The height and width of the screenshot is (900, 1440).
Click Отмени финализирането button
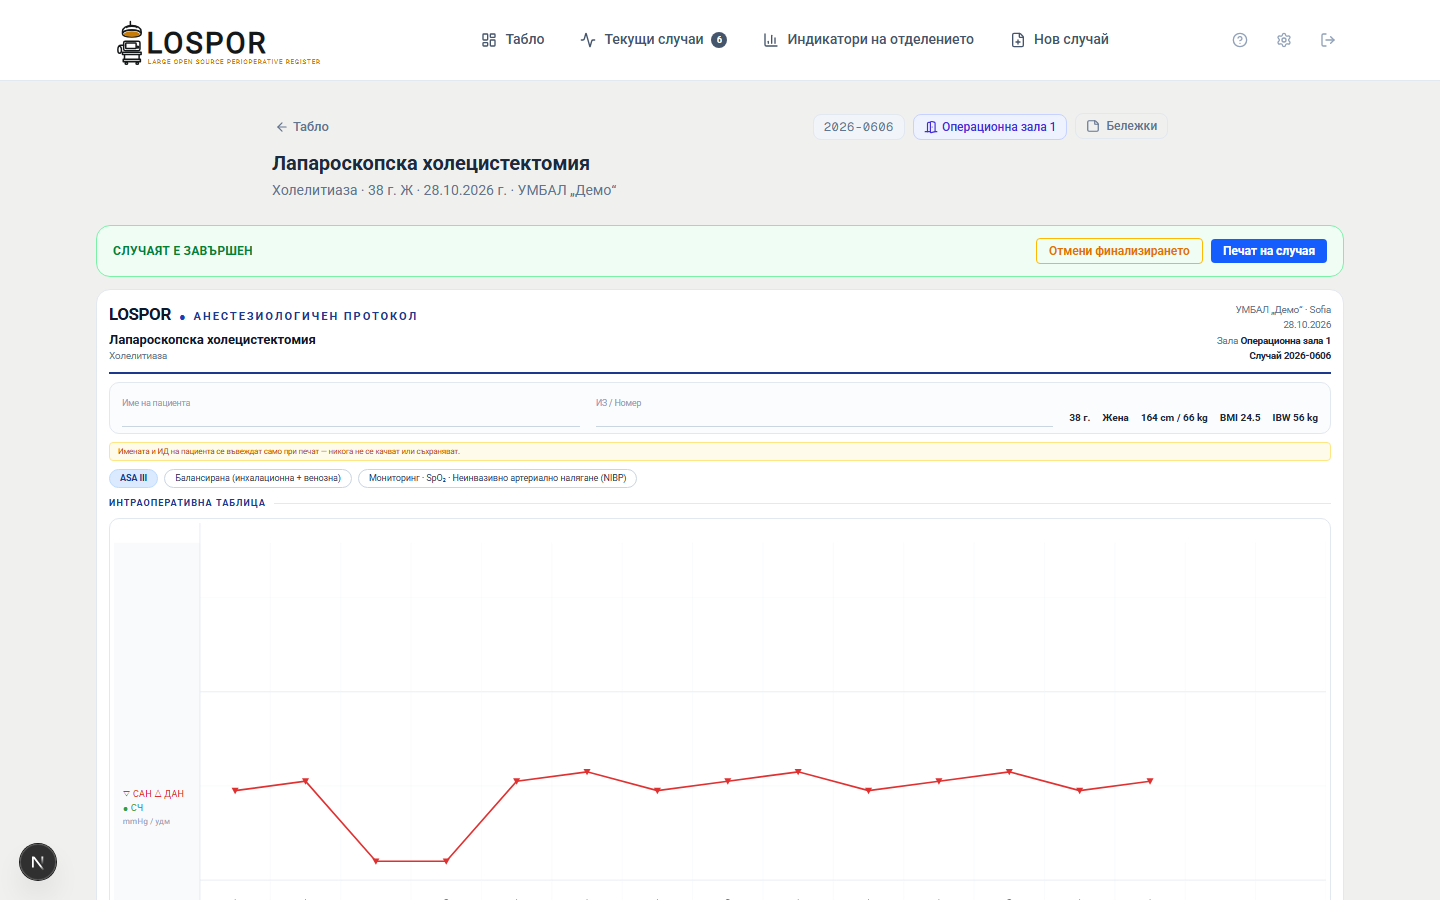[1119, 251]
